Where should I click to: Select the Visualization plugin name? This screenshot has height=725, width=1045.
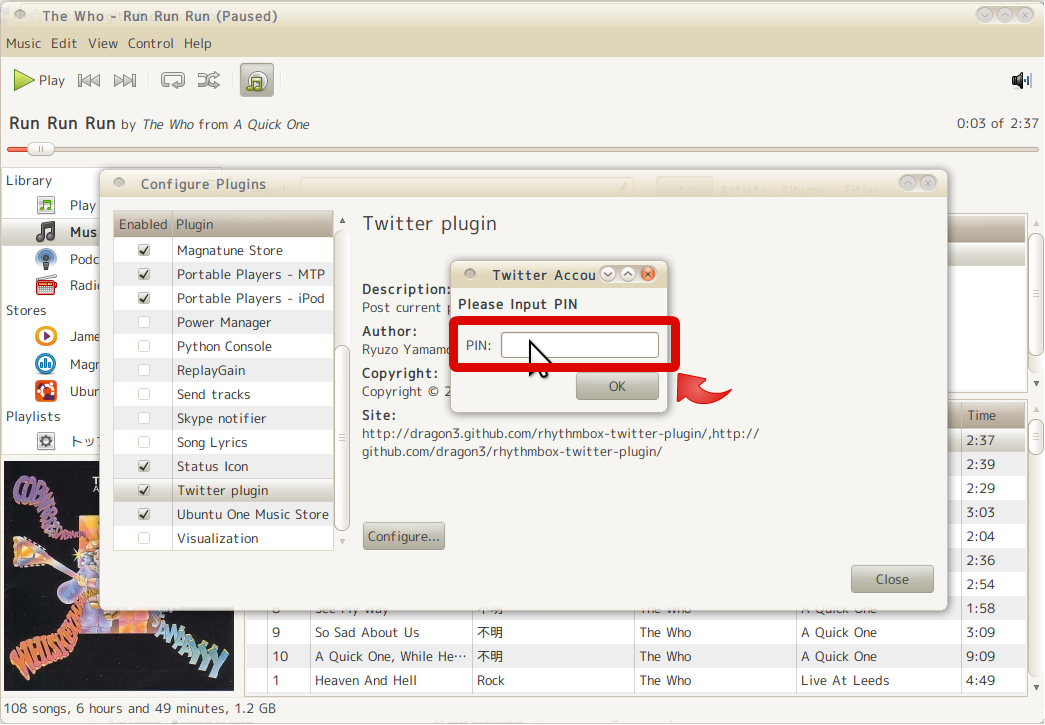[x=217, y=538]
